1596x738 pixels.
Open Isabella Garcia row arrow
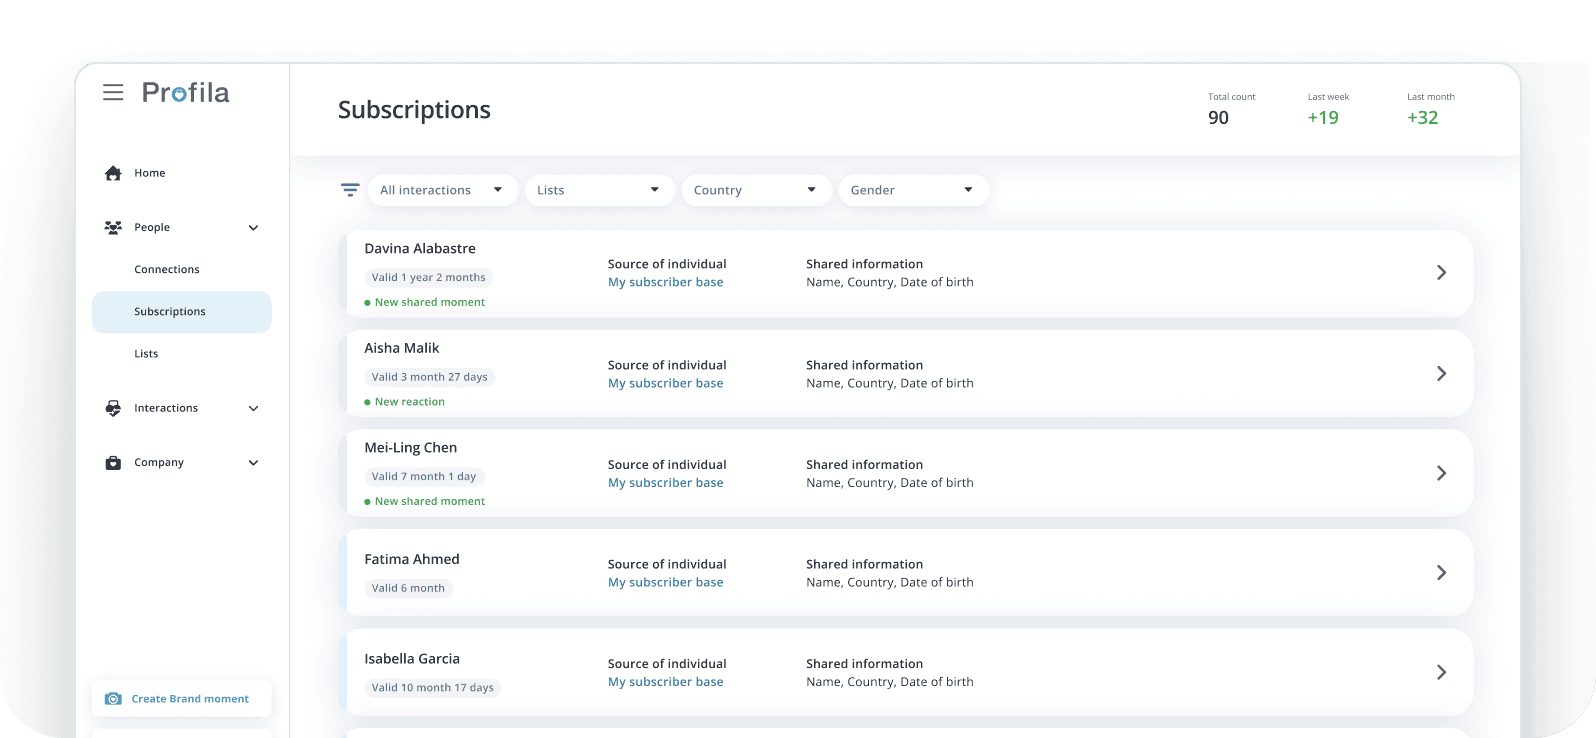(x=1441, y=672)
